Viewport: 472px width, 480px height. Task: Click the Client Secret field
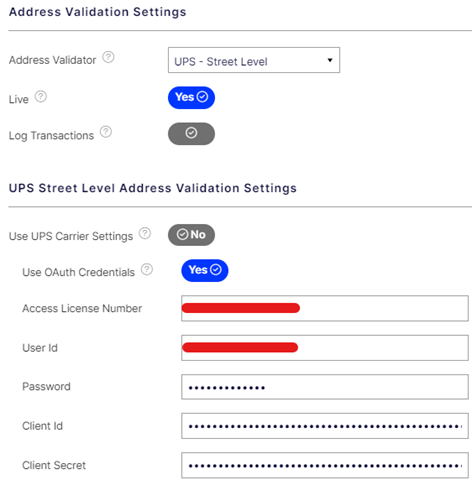(325, 465)
